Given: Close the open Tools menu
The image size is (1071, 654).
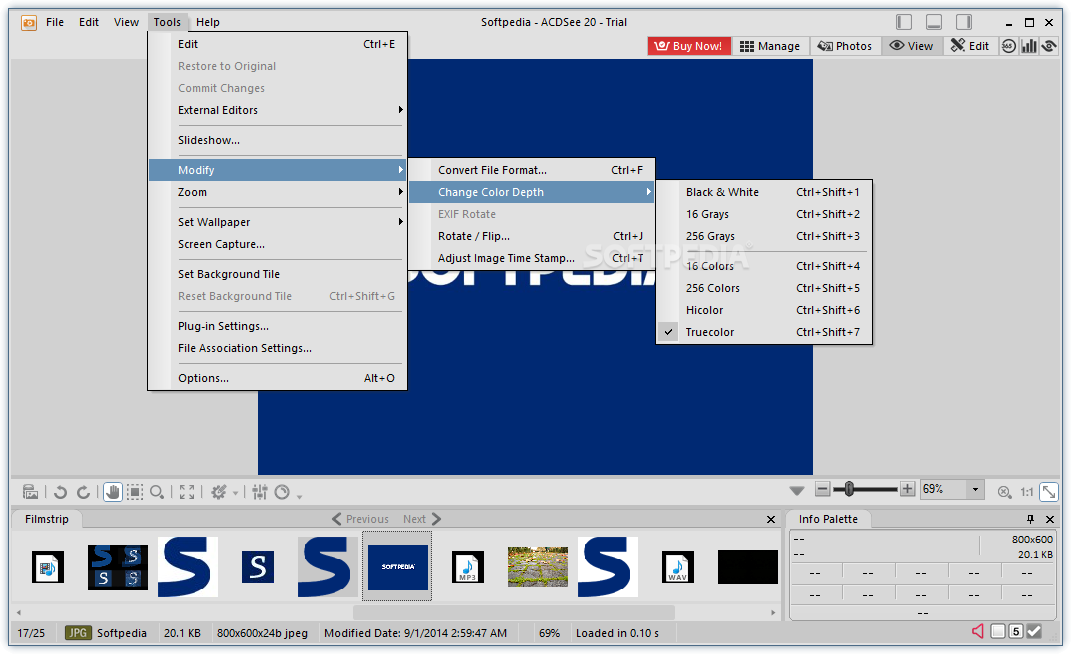Looking at the screenshot, I should point(167,22).
